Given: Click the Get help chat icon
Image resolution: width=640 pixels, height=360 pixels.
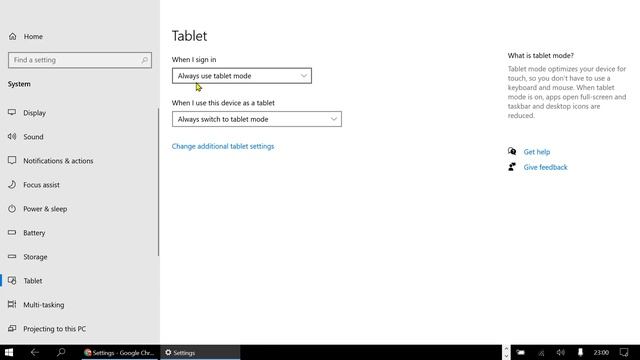Looking at the screenshot, I should click(x=512, y=151).
